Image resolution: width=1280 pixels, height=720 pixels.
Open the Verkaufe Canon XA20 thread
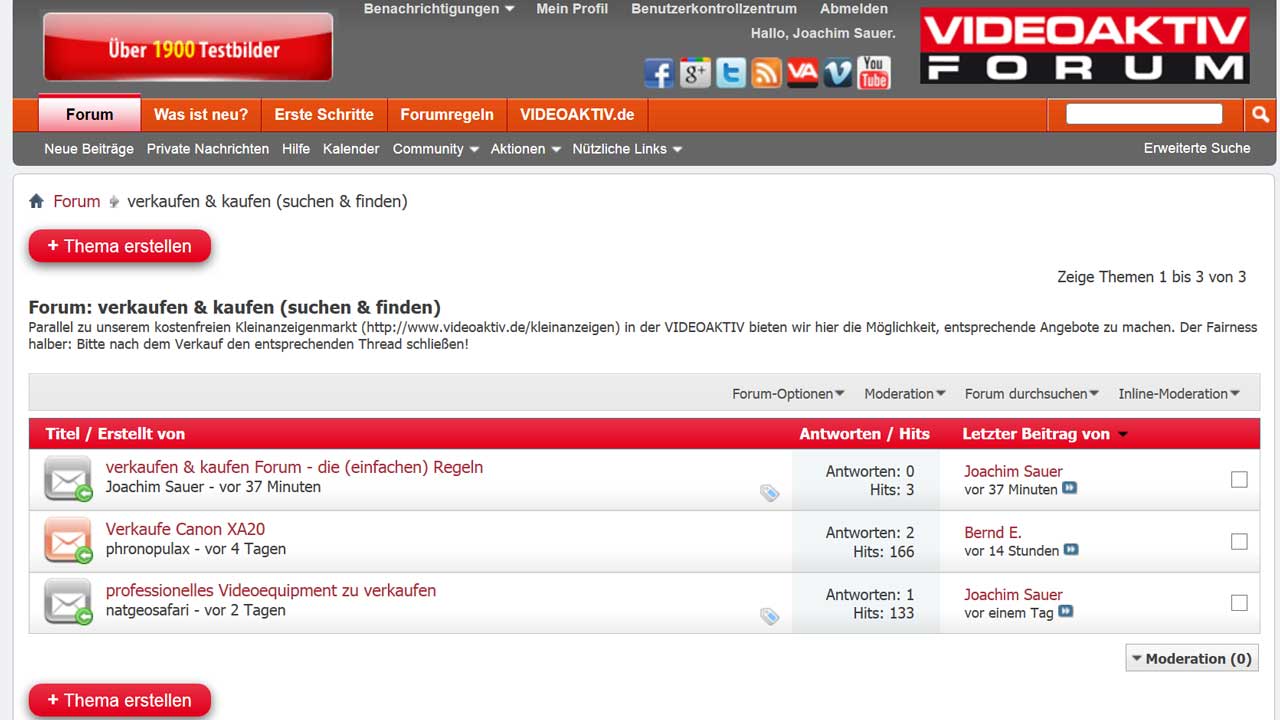click(185, 529)
